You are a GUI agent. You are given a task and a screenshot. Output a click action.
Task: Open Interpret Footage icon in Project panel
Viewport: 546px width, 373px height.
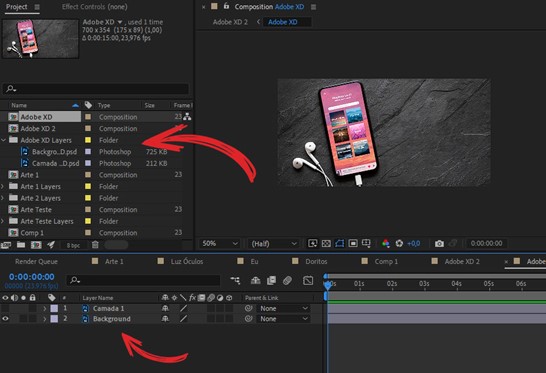6,245
